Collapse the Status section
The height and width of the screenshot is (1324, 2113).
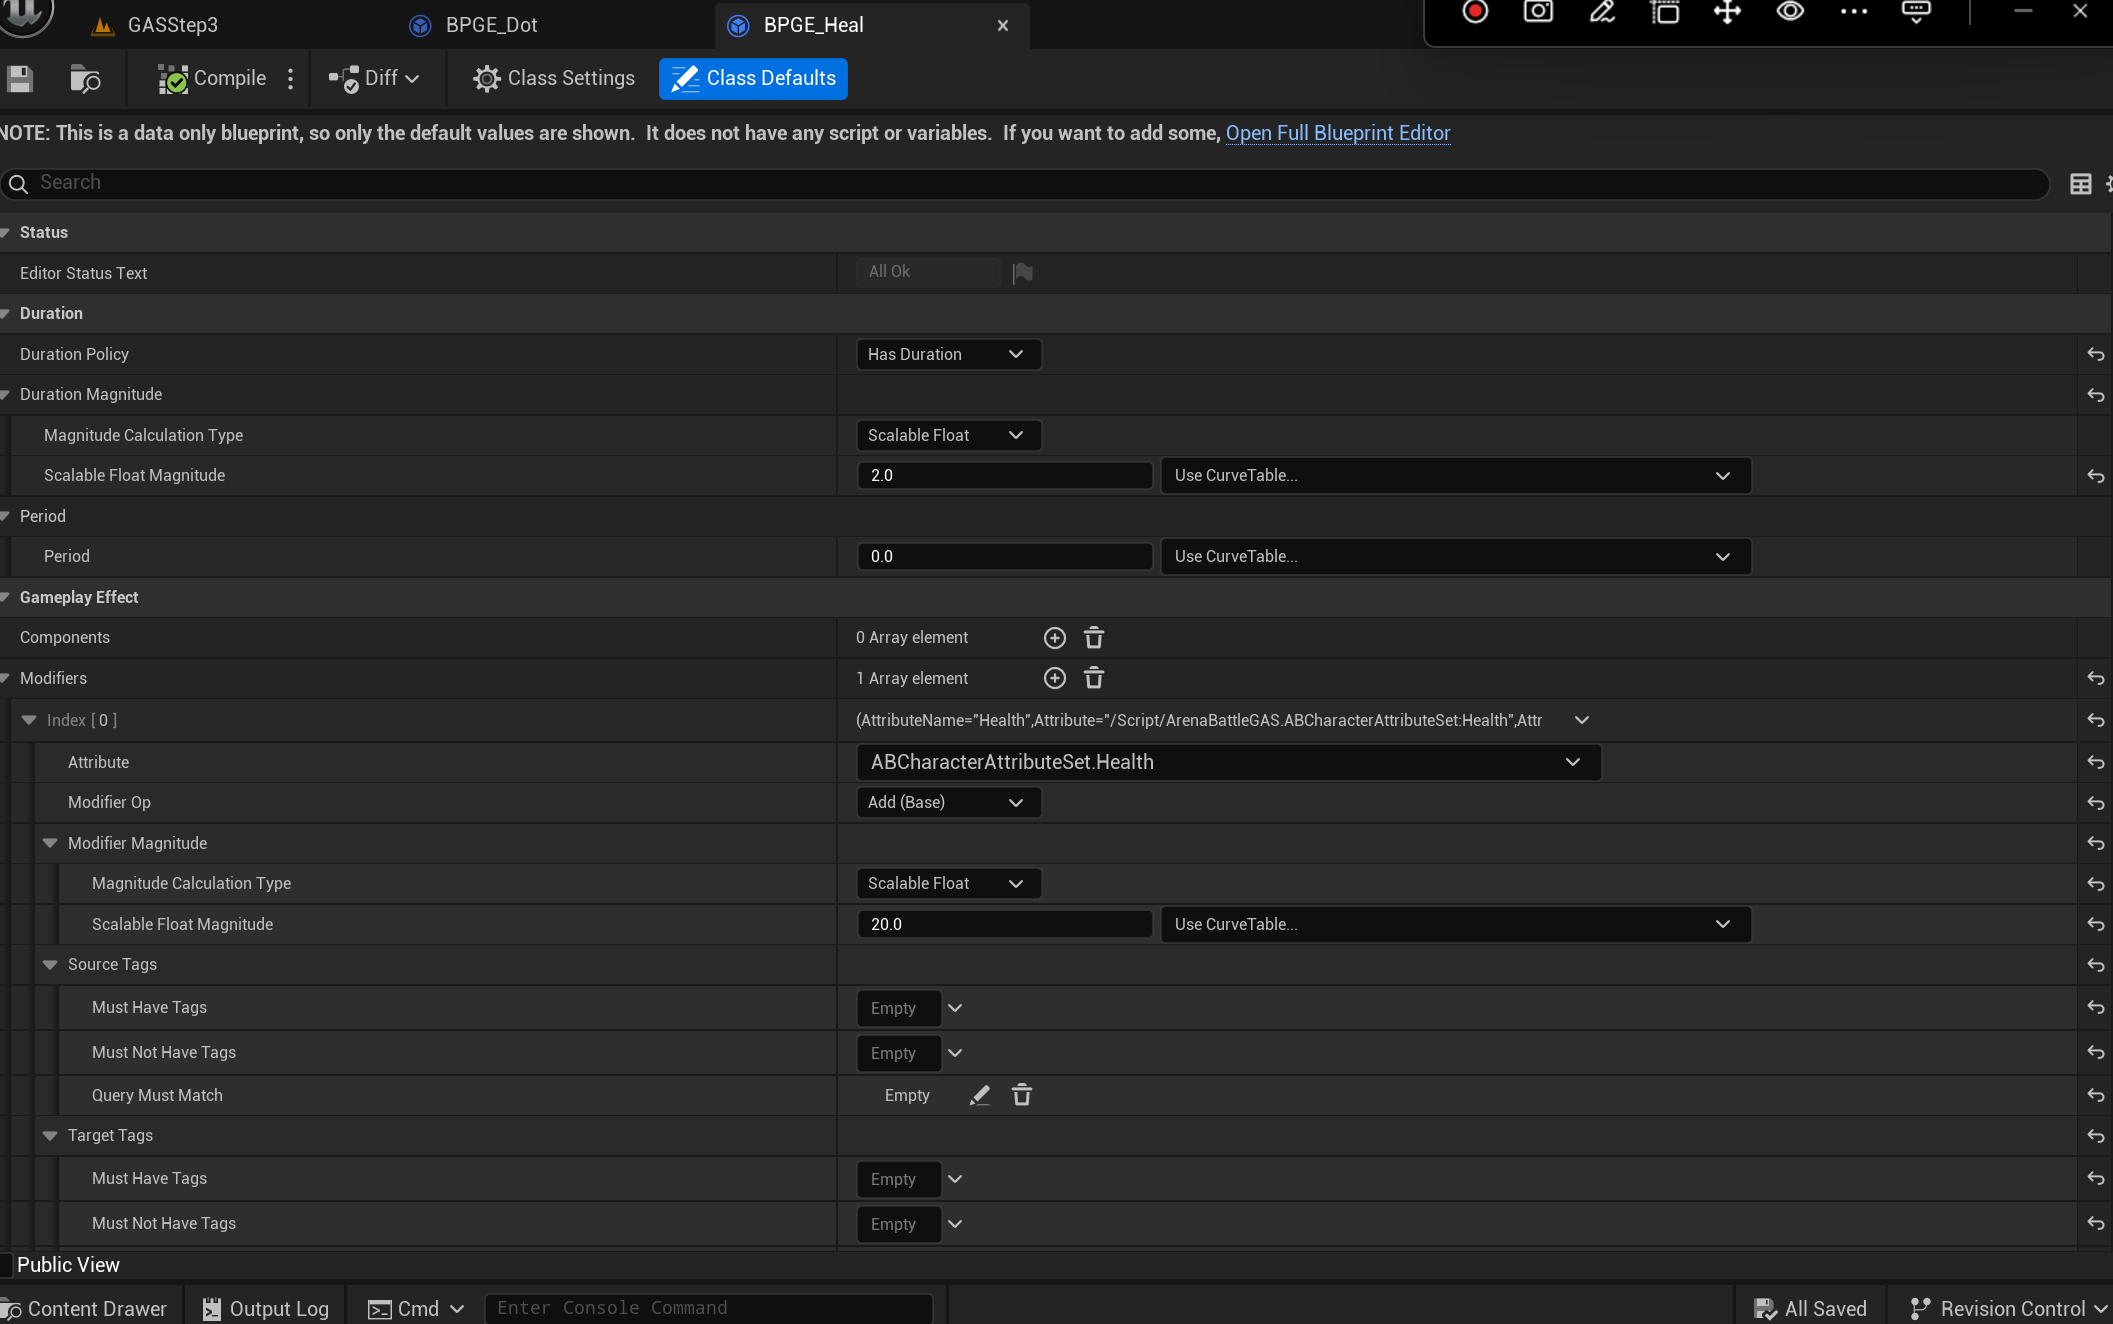(6, 232)
